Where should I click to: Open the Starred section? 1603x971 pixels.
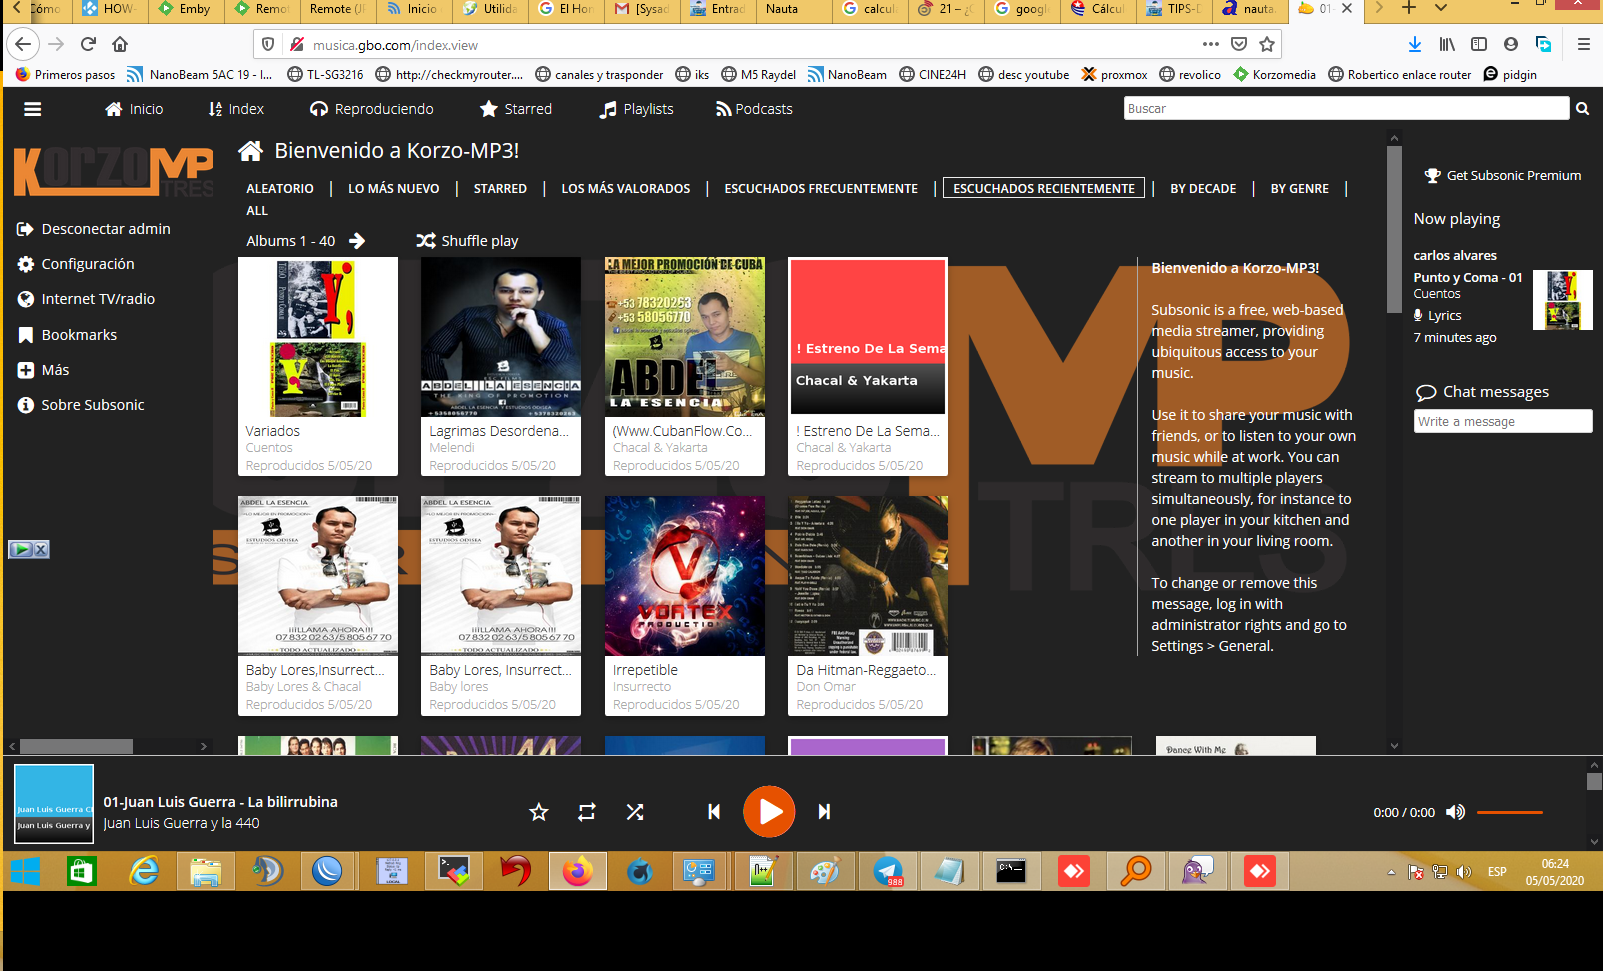515,109
